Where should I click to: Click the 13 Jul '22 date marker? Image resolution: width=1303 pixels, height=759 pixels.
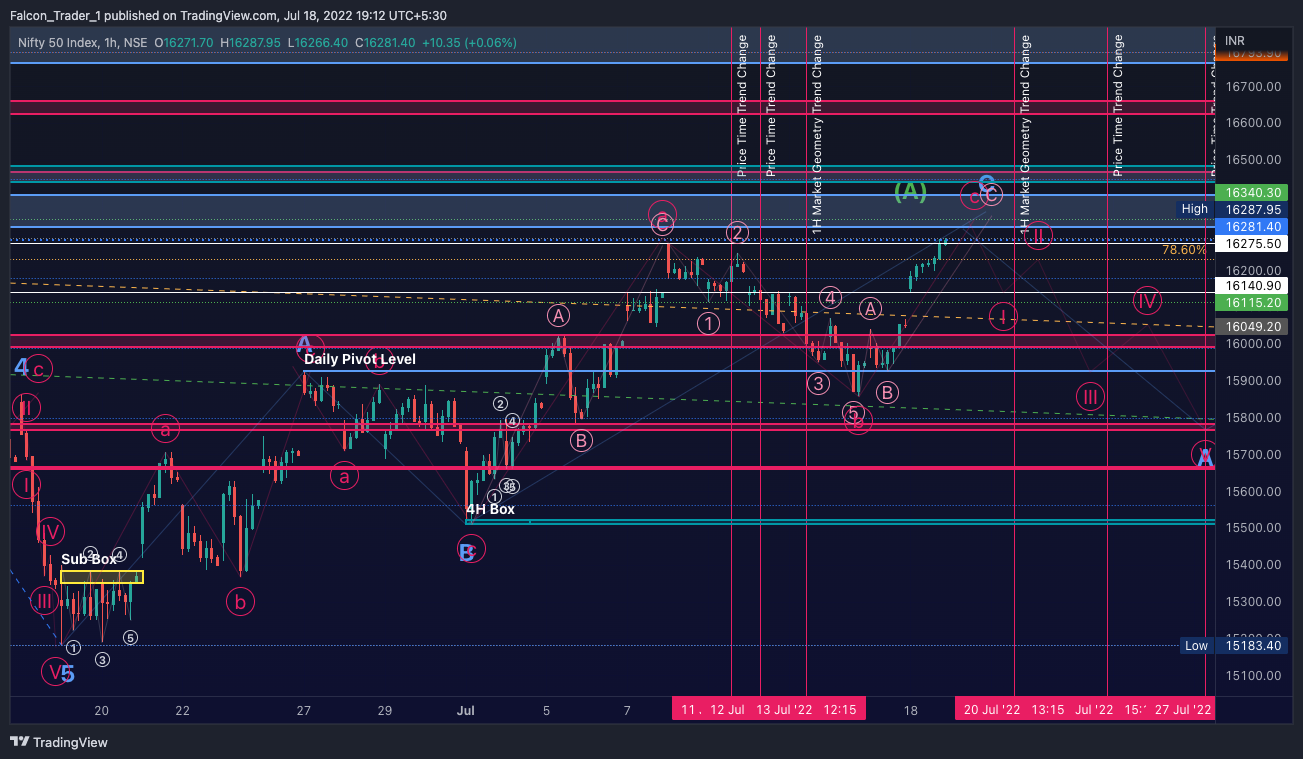[785, 710]
